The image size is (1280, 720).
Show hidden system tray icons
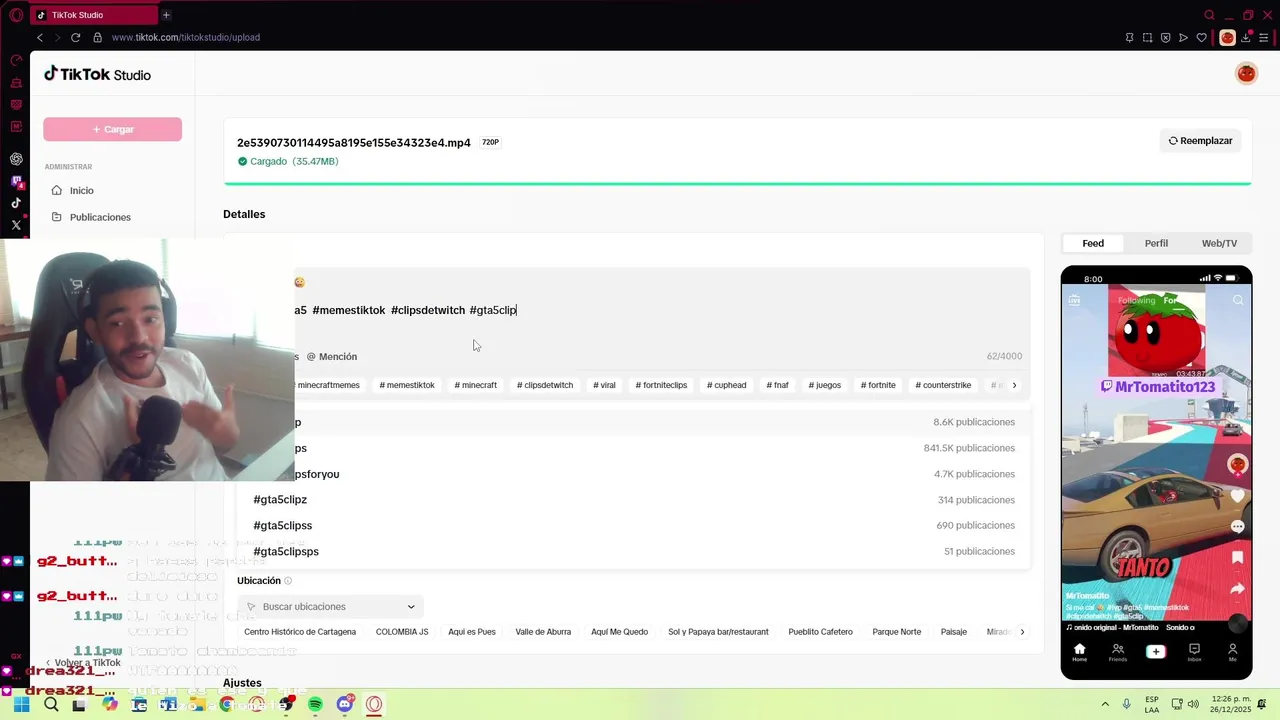coord(1105,704)
